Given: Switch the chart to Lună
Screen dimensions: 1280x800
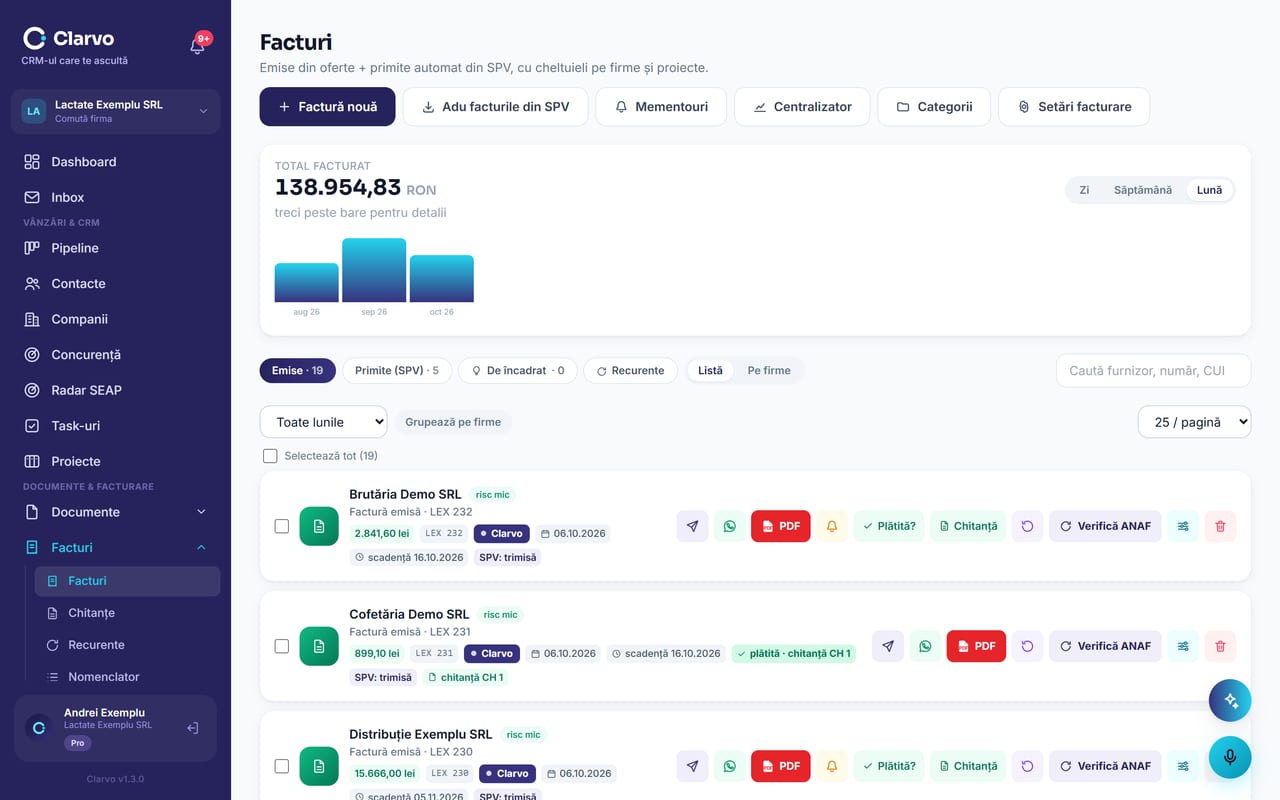Looking at the screenshot, I should click(1210, 190).
